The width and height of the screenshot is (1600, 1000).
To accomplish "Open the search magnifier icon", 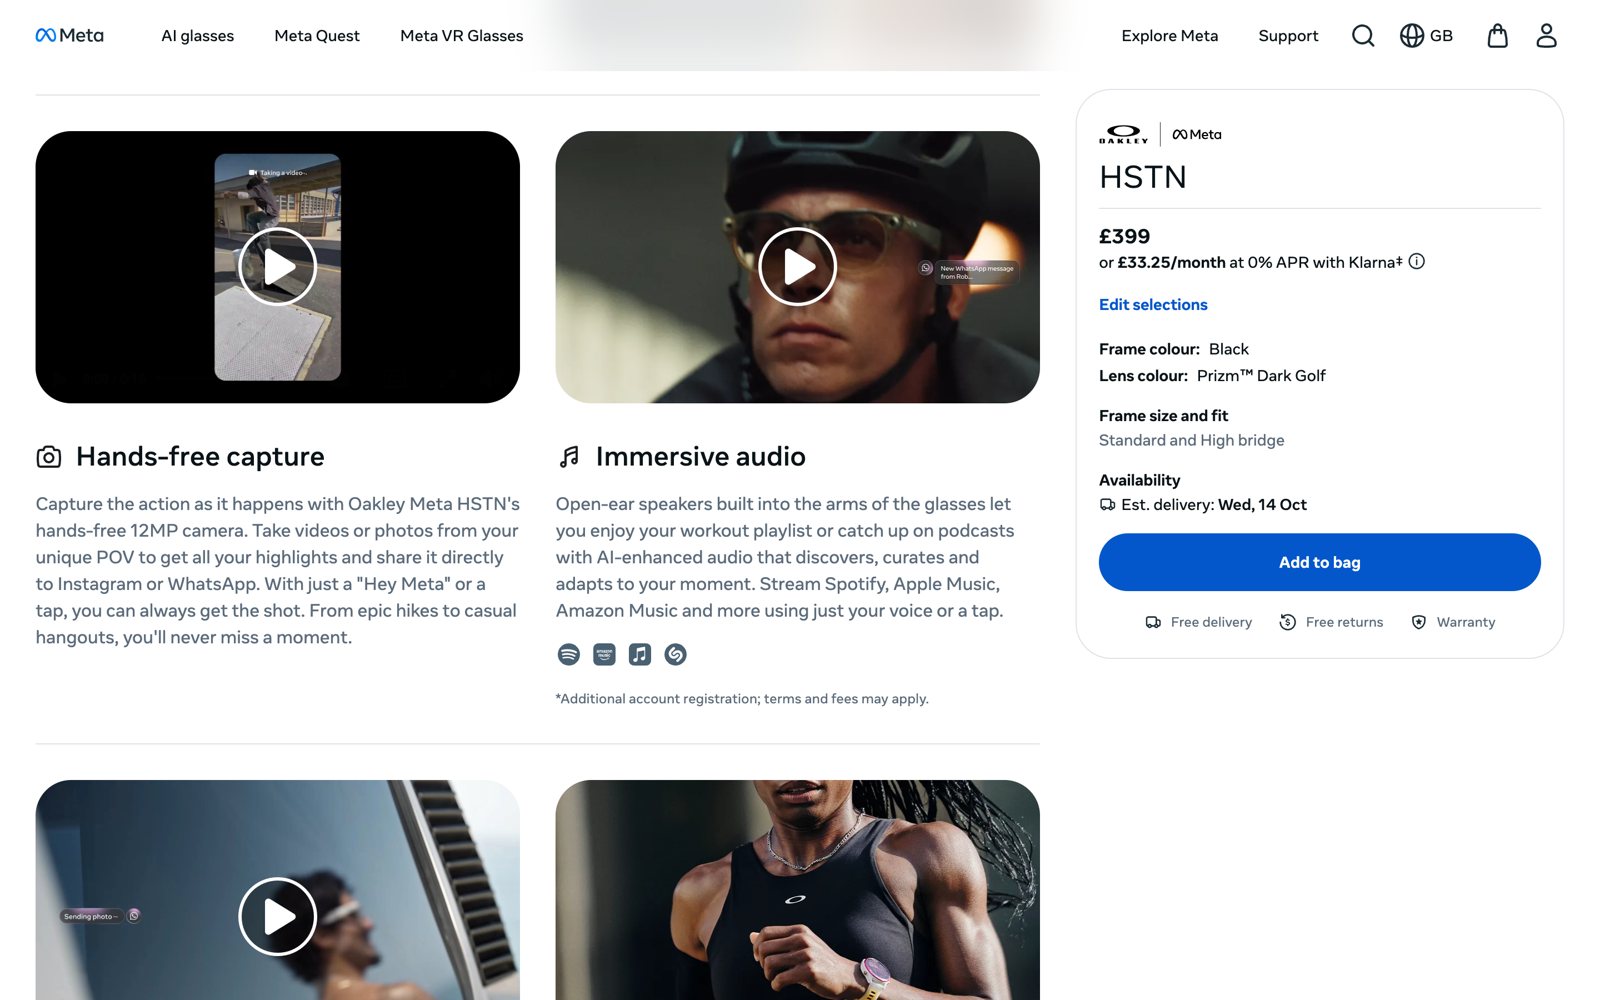I will (1363, 36).
